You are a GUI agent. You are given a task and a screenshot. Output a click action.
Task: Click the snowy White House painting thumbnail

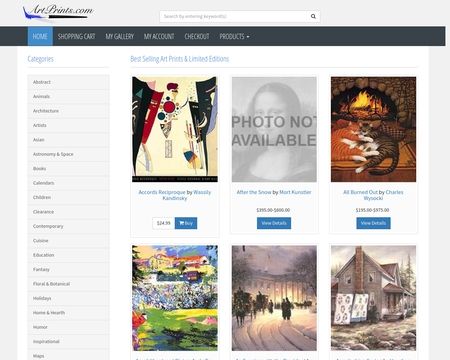click(x=274, y=298)
